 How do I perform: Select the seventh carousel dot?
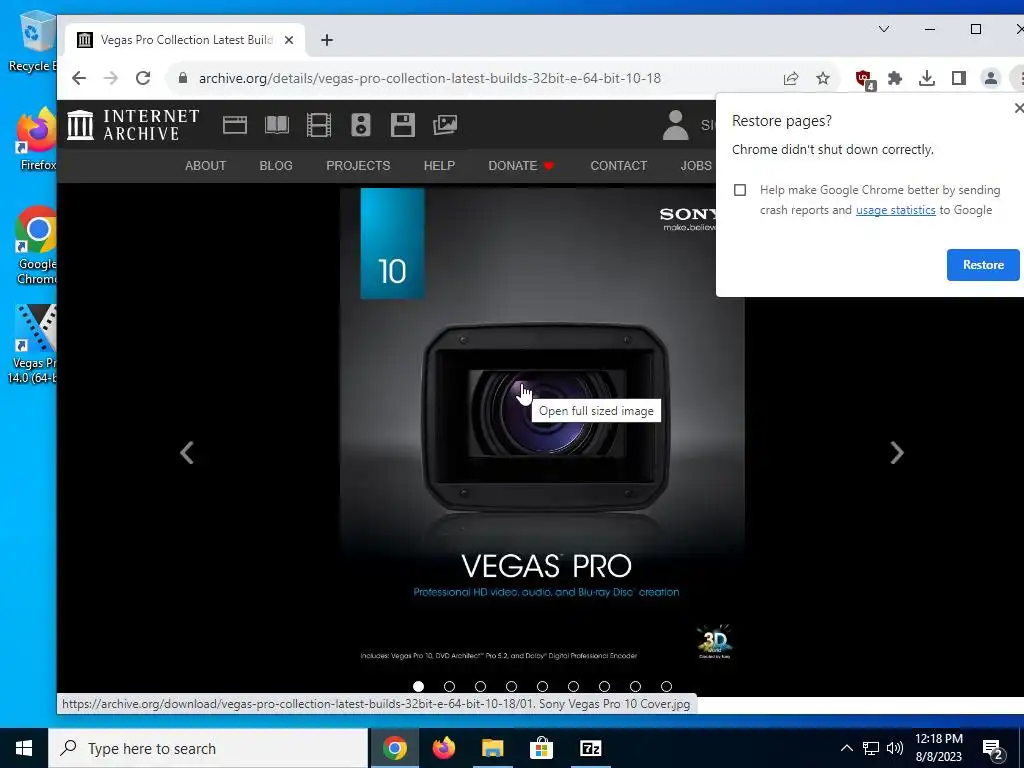pyautogui.click(x=604, y=686)
